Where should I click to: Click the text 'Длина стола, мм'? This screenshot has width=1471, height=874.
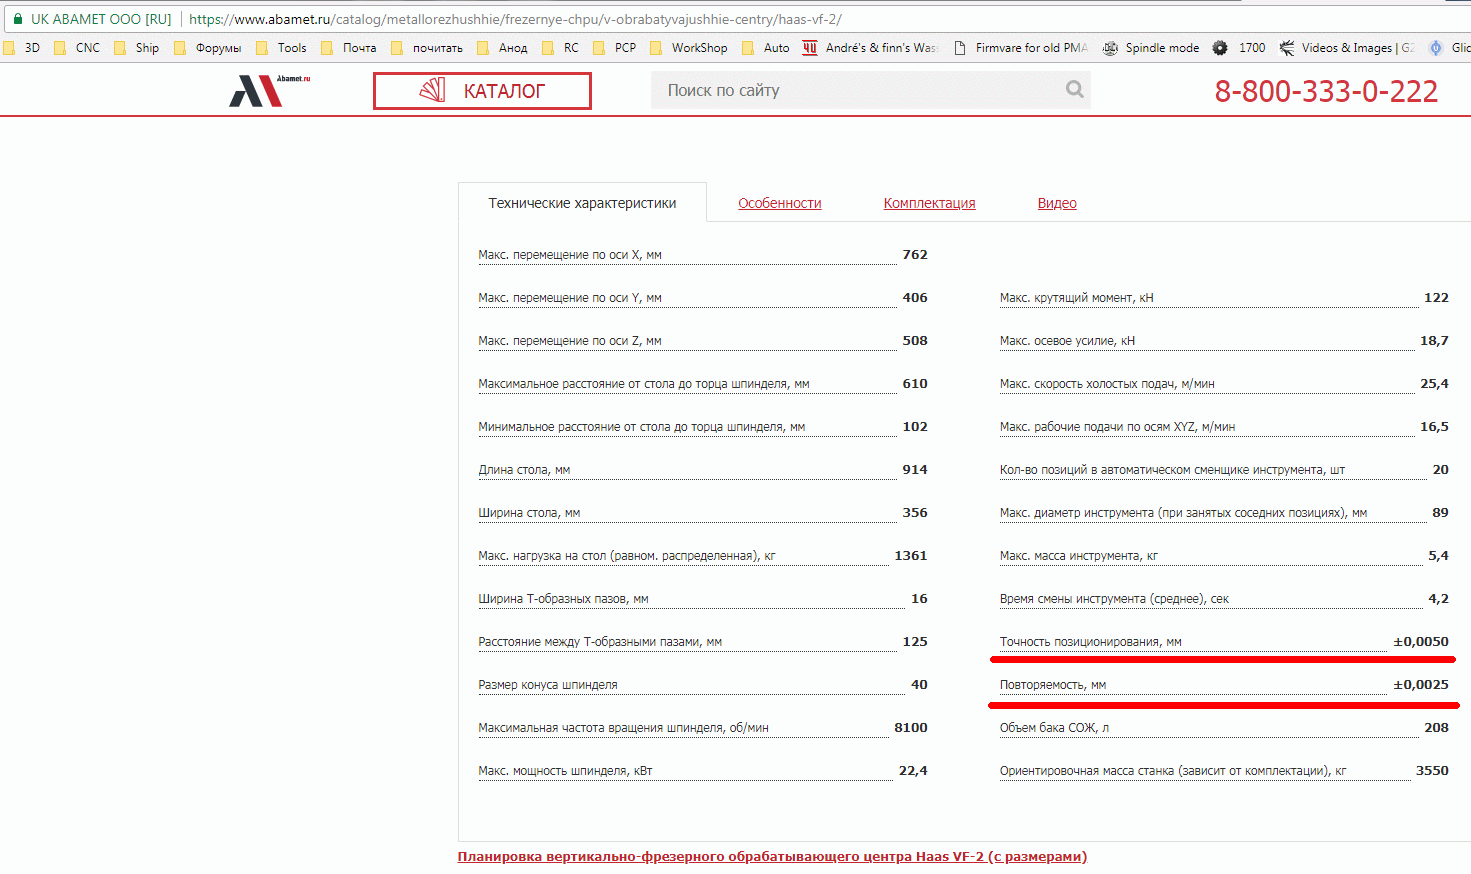point(524,470)
